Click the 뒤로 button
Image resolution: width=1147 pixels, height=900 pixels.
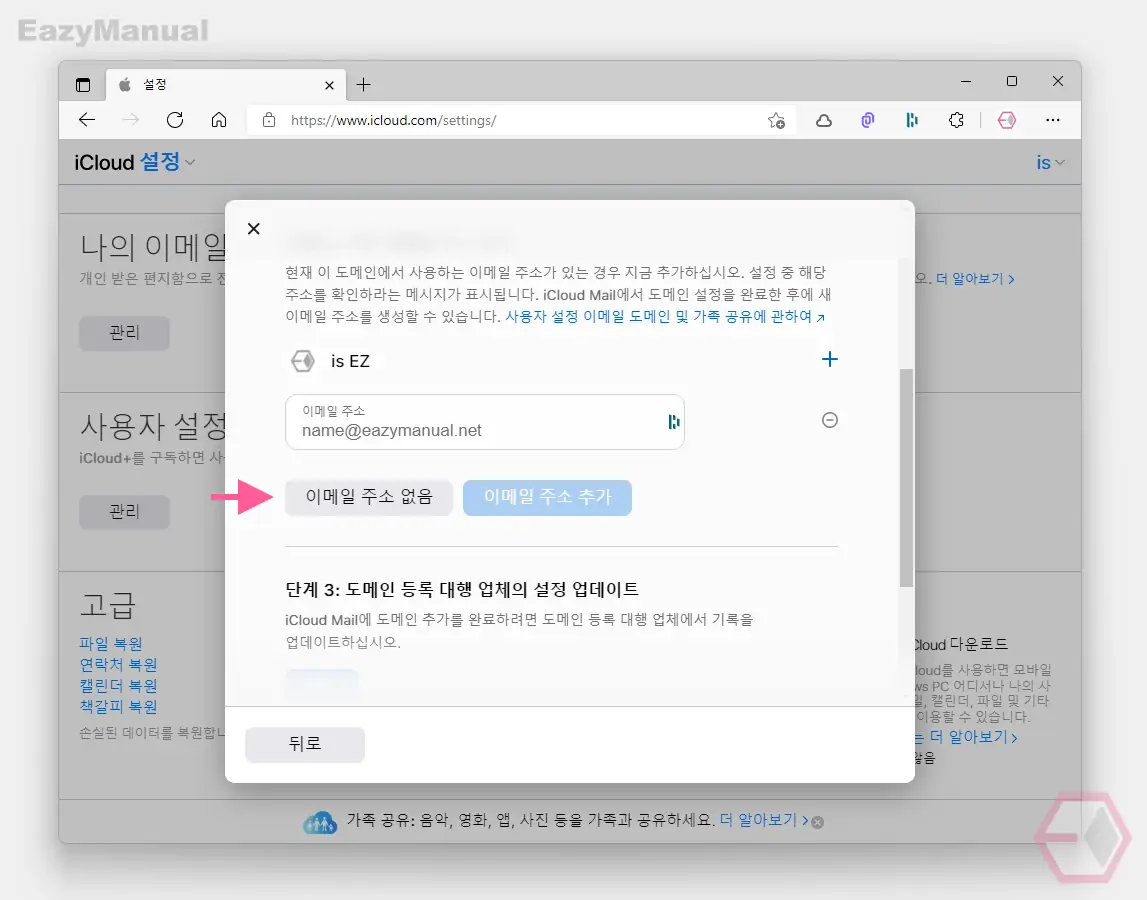[x=305, y=744]
